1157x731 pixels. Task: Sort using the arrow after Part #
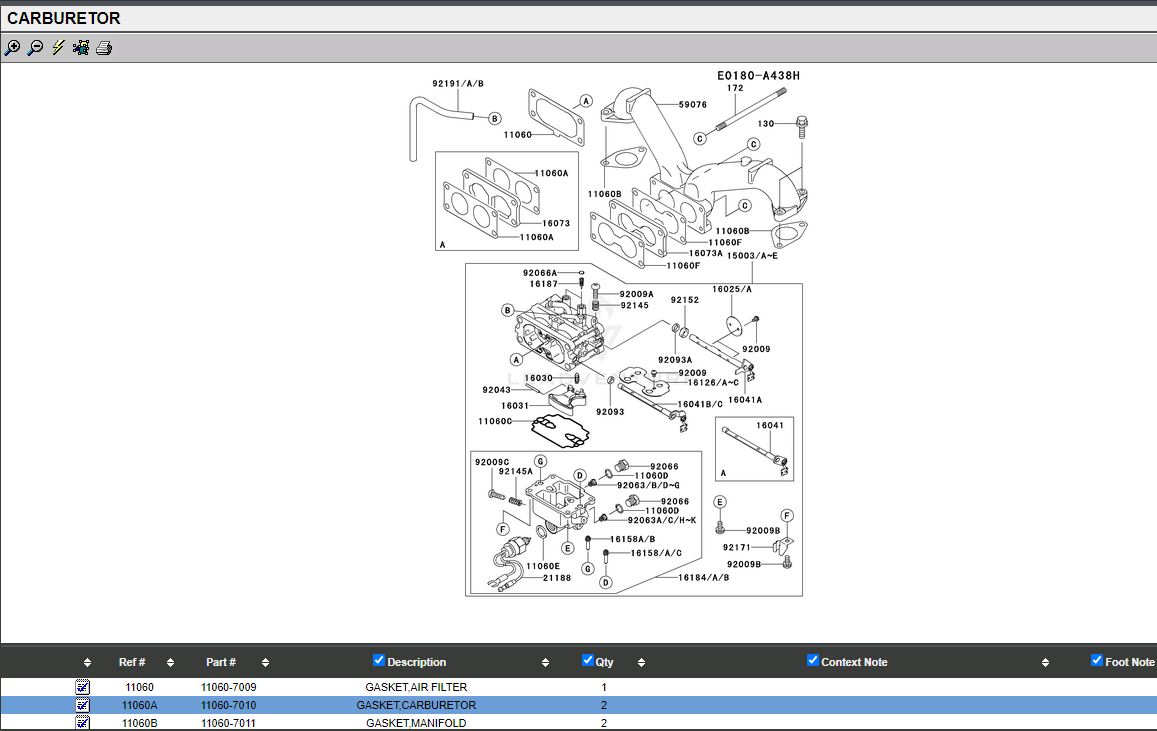coord(265,662)
